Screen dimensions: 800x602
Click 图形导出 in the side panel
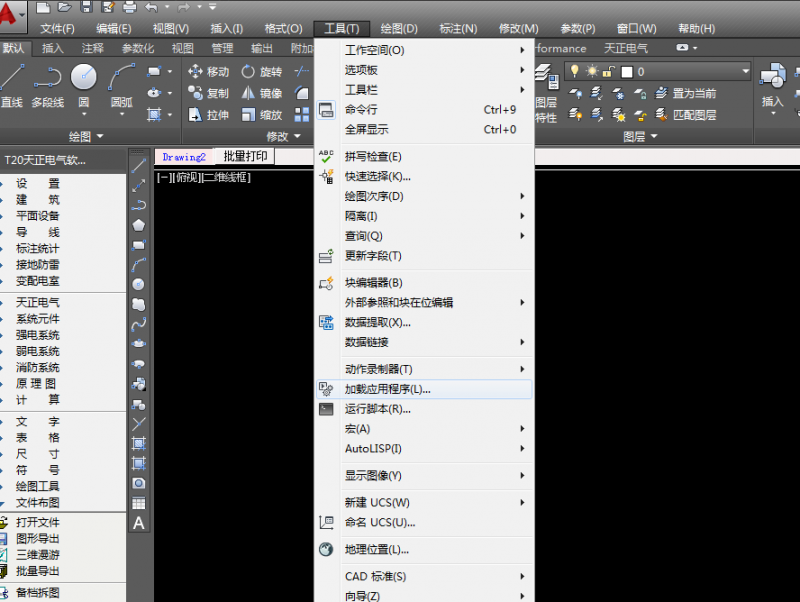tap(38, 538)
